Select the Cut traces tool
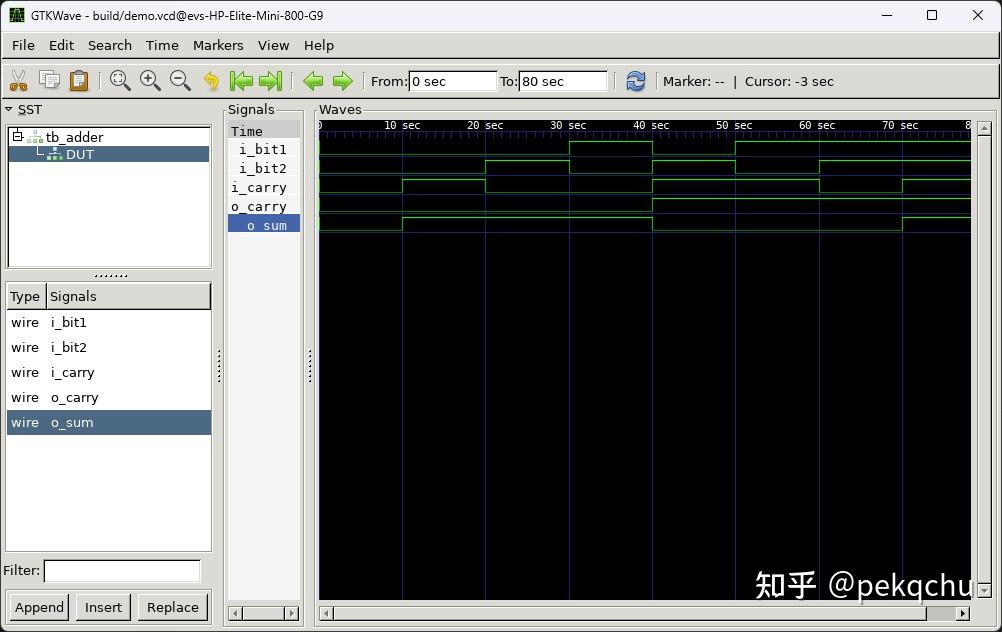This screenshot has height=632, width=1002. click(18, 80)
